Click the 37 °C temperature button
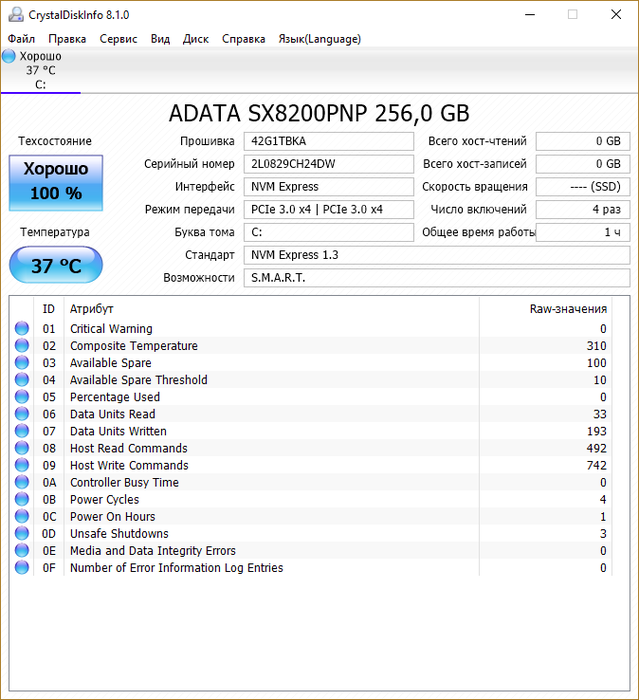 [x=56, y=265]
